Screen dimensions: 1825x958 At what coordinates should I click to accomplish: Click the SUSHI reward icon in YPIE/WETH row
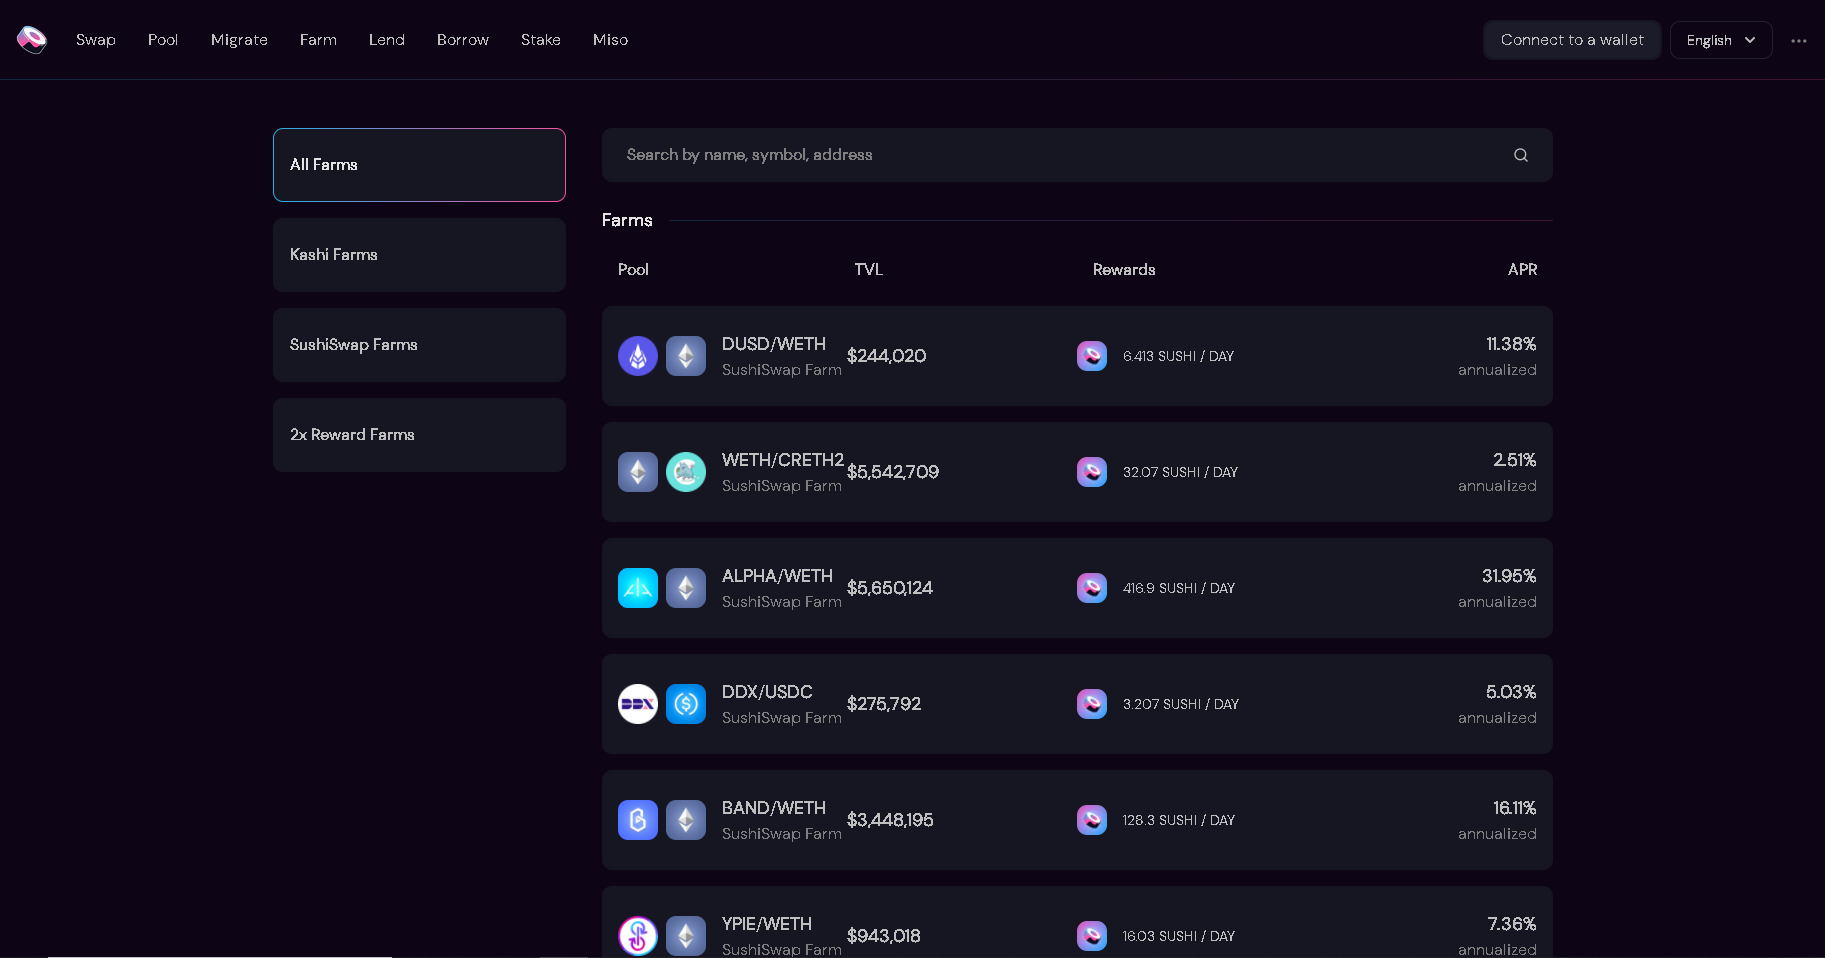(1092, 936)
